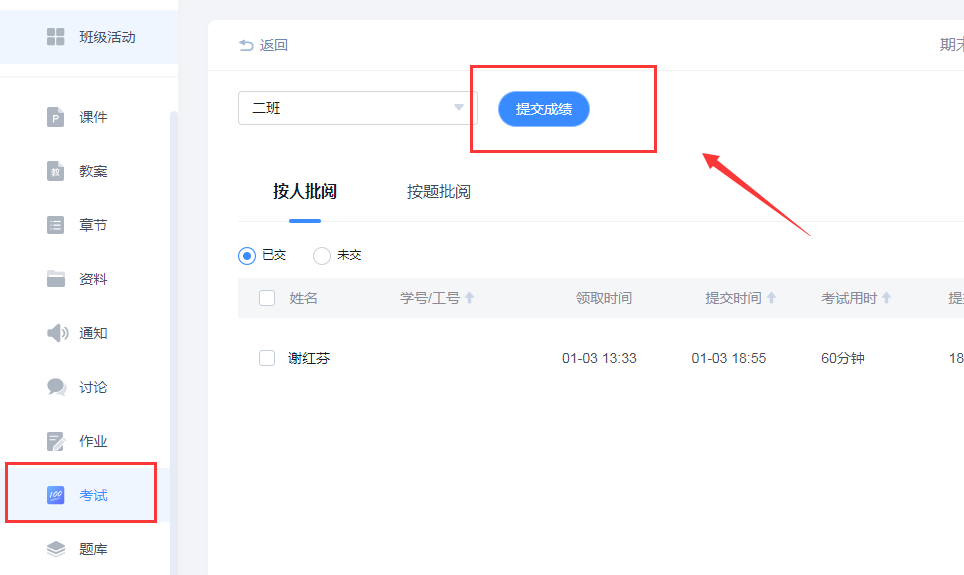Image resolution: width=964 pixels, height=575 pixels.
Task: Open the 讨论 chat bubble icon
Action: pyautogui.click(x=56, y=387)
